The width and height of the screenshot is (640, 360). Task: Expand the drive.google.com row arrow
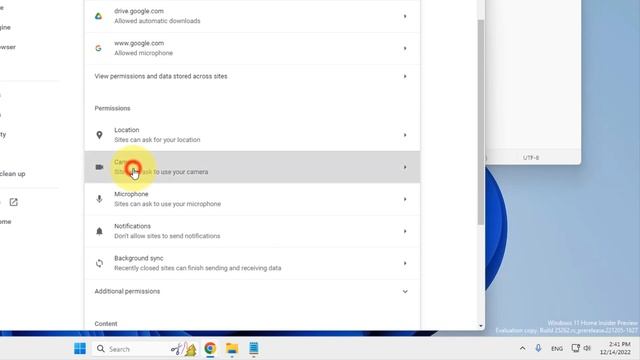coord(405,16)
